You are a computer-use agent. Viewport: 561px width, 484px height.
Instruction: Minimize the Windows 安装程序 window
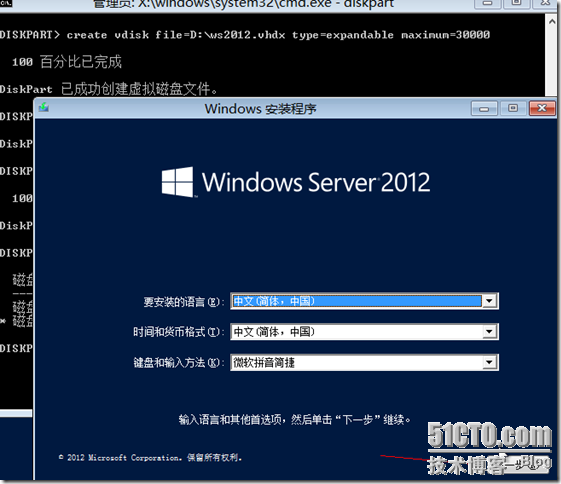(x=484, y=108)
